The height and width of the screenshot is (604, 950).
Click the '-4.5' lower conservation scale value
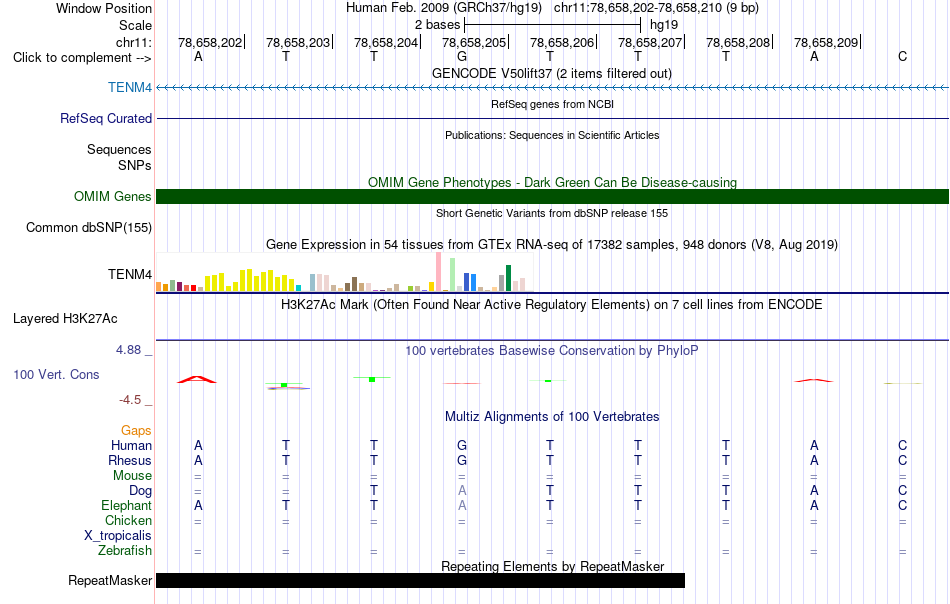[x=130, y=400]
